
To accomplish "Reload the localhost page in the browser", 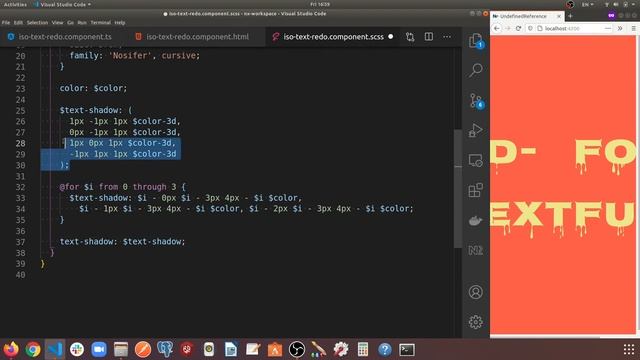I will tap(518, 29).
